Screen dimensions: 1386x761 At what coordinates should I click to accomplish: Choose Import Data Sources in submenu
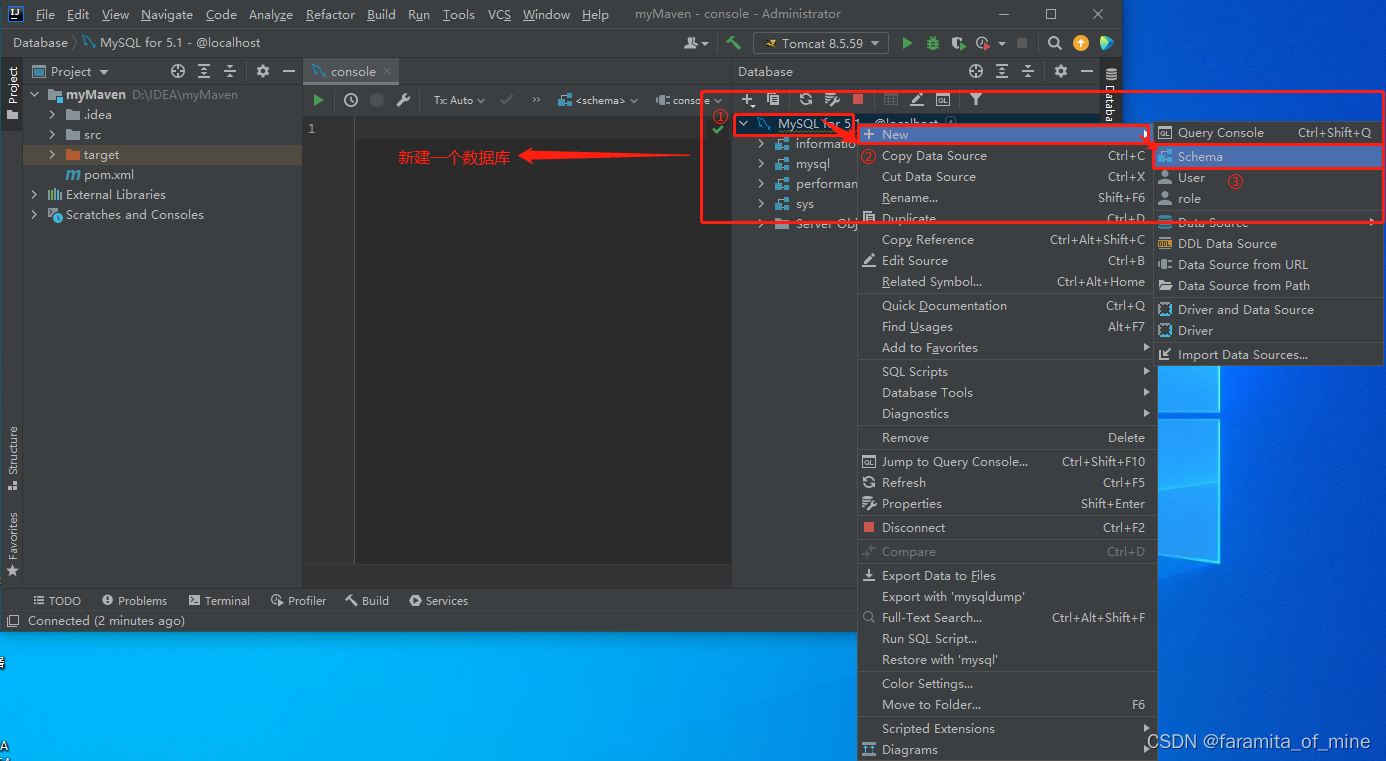coord(1269,355)
